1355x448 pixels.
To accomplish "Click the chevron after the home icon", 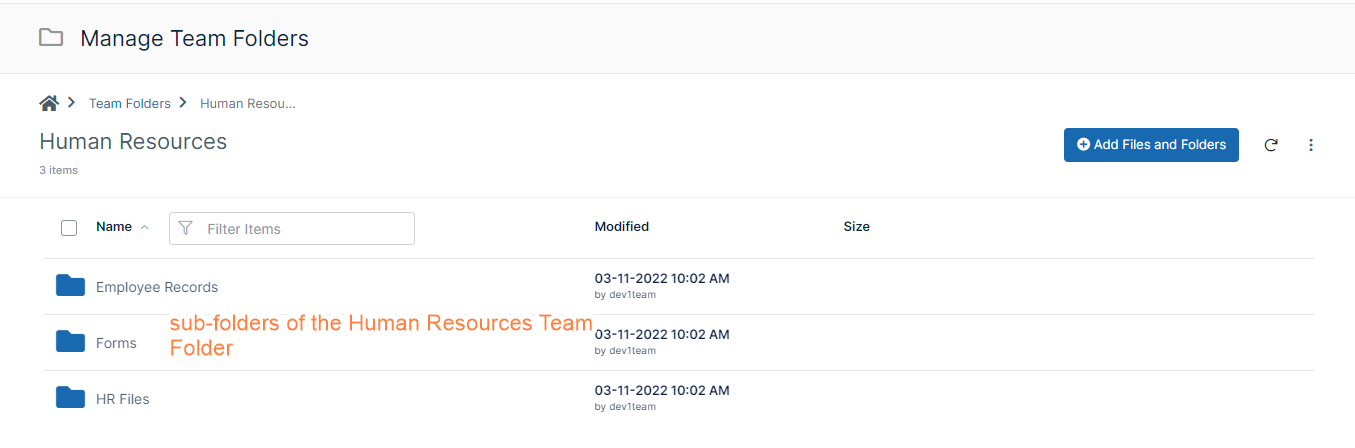I will point(72,103).
